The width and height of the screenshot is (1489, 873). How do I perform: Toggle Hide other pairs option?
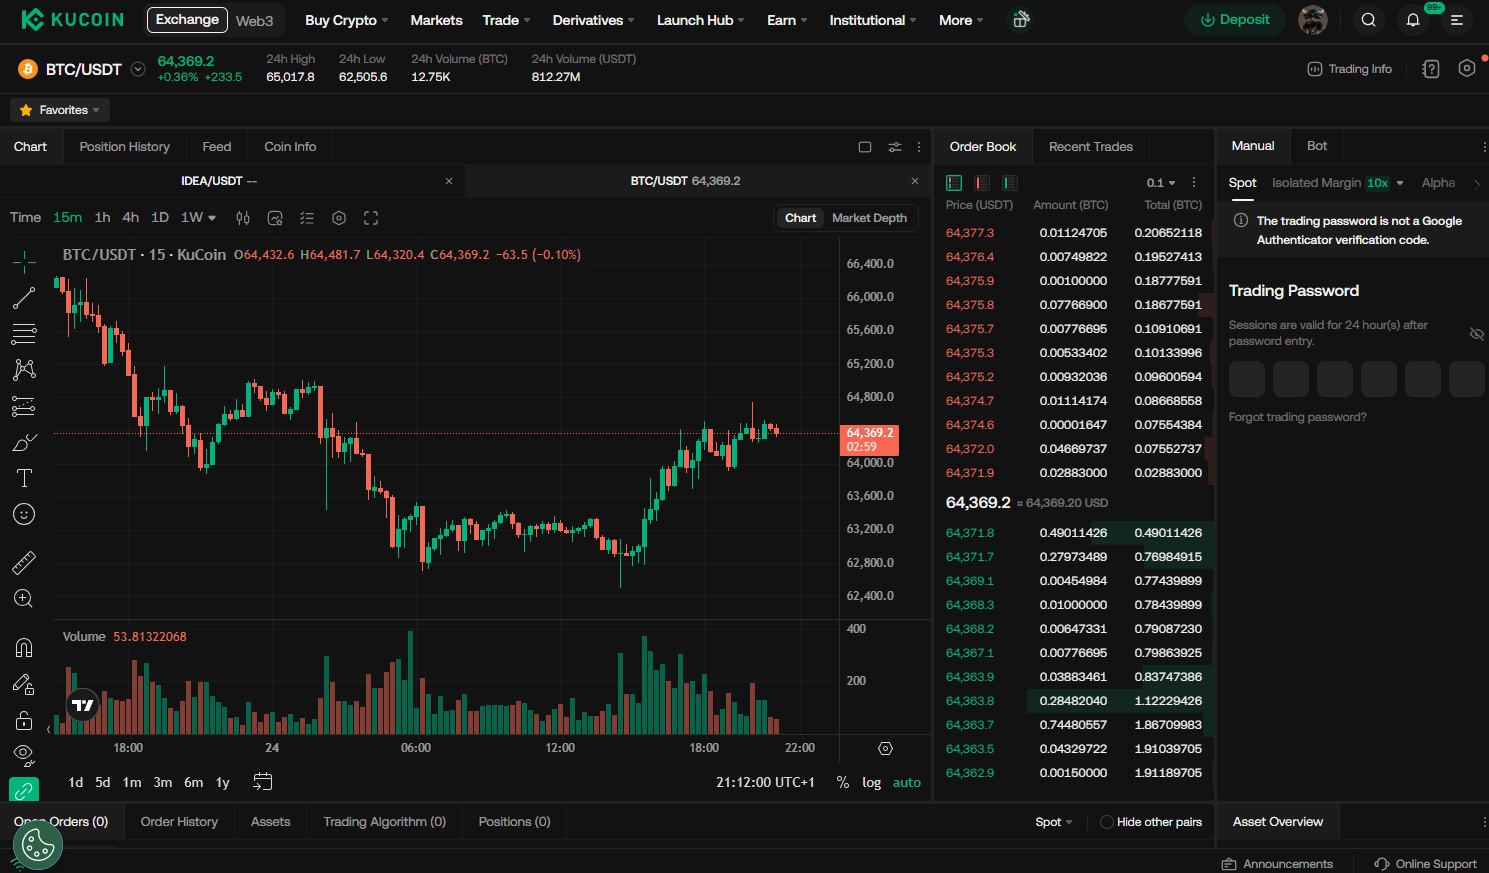tap(1151, 822)
